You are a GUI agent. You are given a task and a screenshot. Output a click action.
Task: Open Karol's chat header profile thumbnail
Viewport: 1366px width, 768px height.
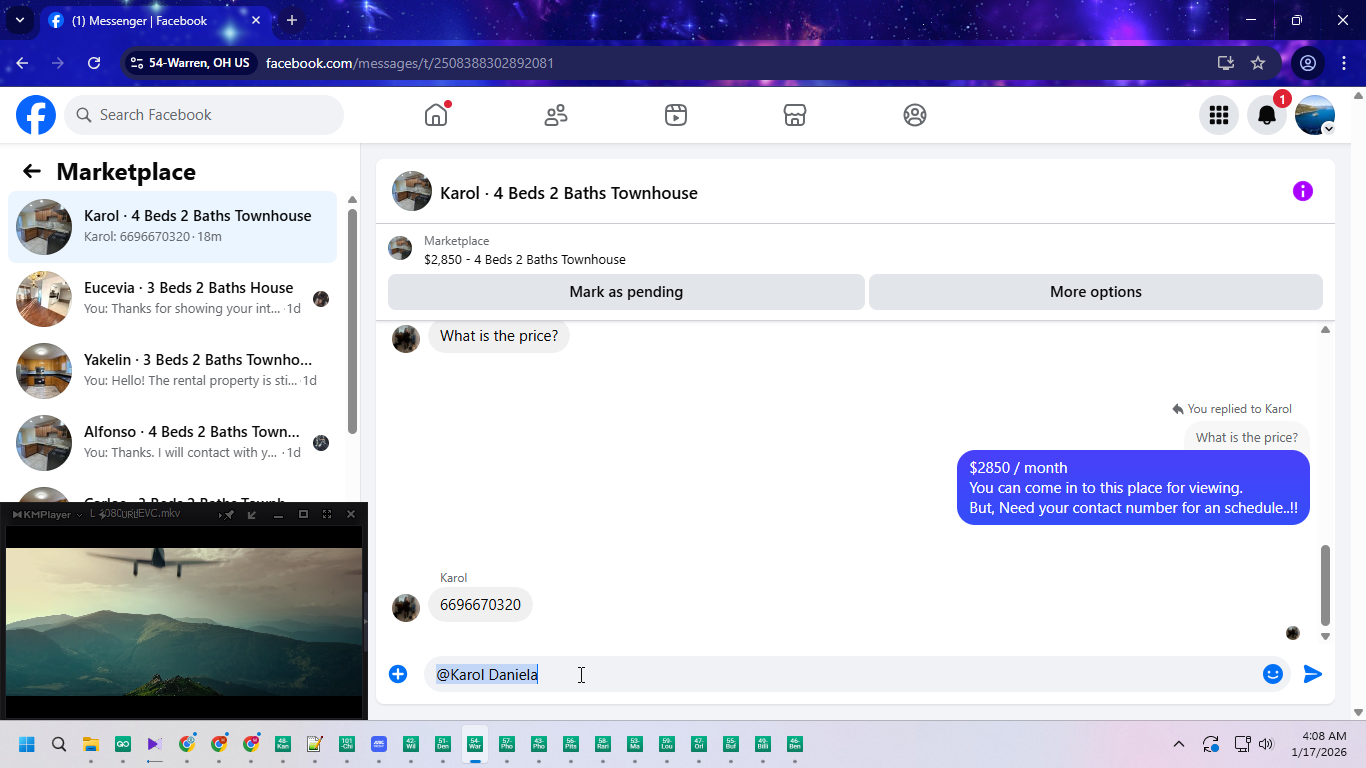tap(412, 191)
